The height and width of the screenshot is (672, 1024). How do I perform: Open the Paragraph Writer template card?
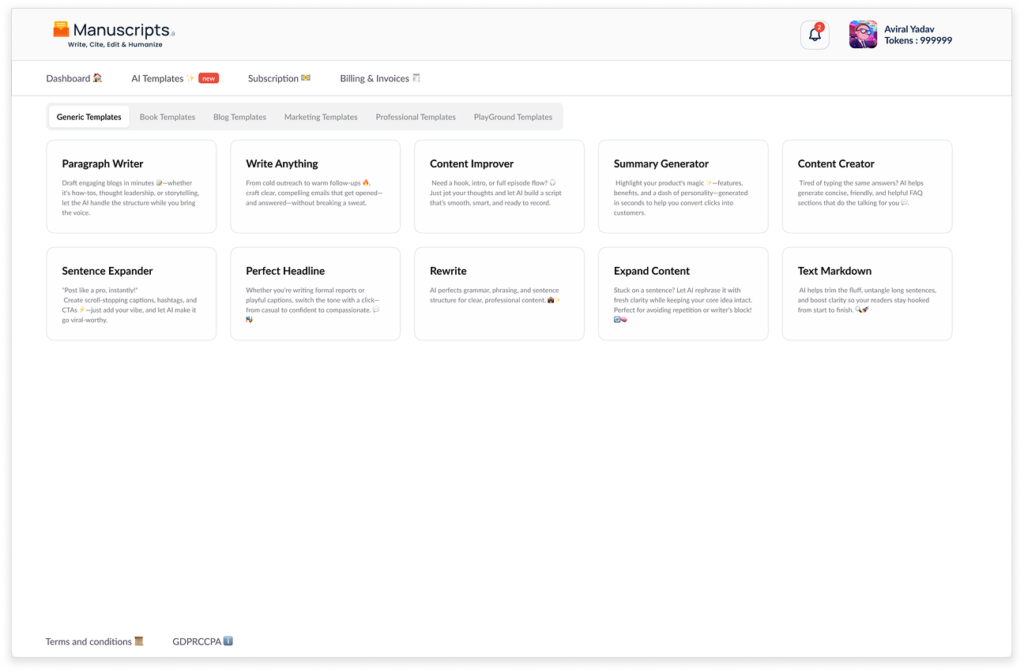[x=131, y=186]
